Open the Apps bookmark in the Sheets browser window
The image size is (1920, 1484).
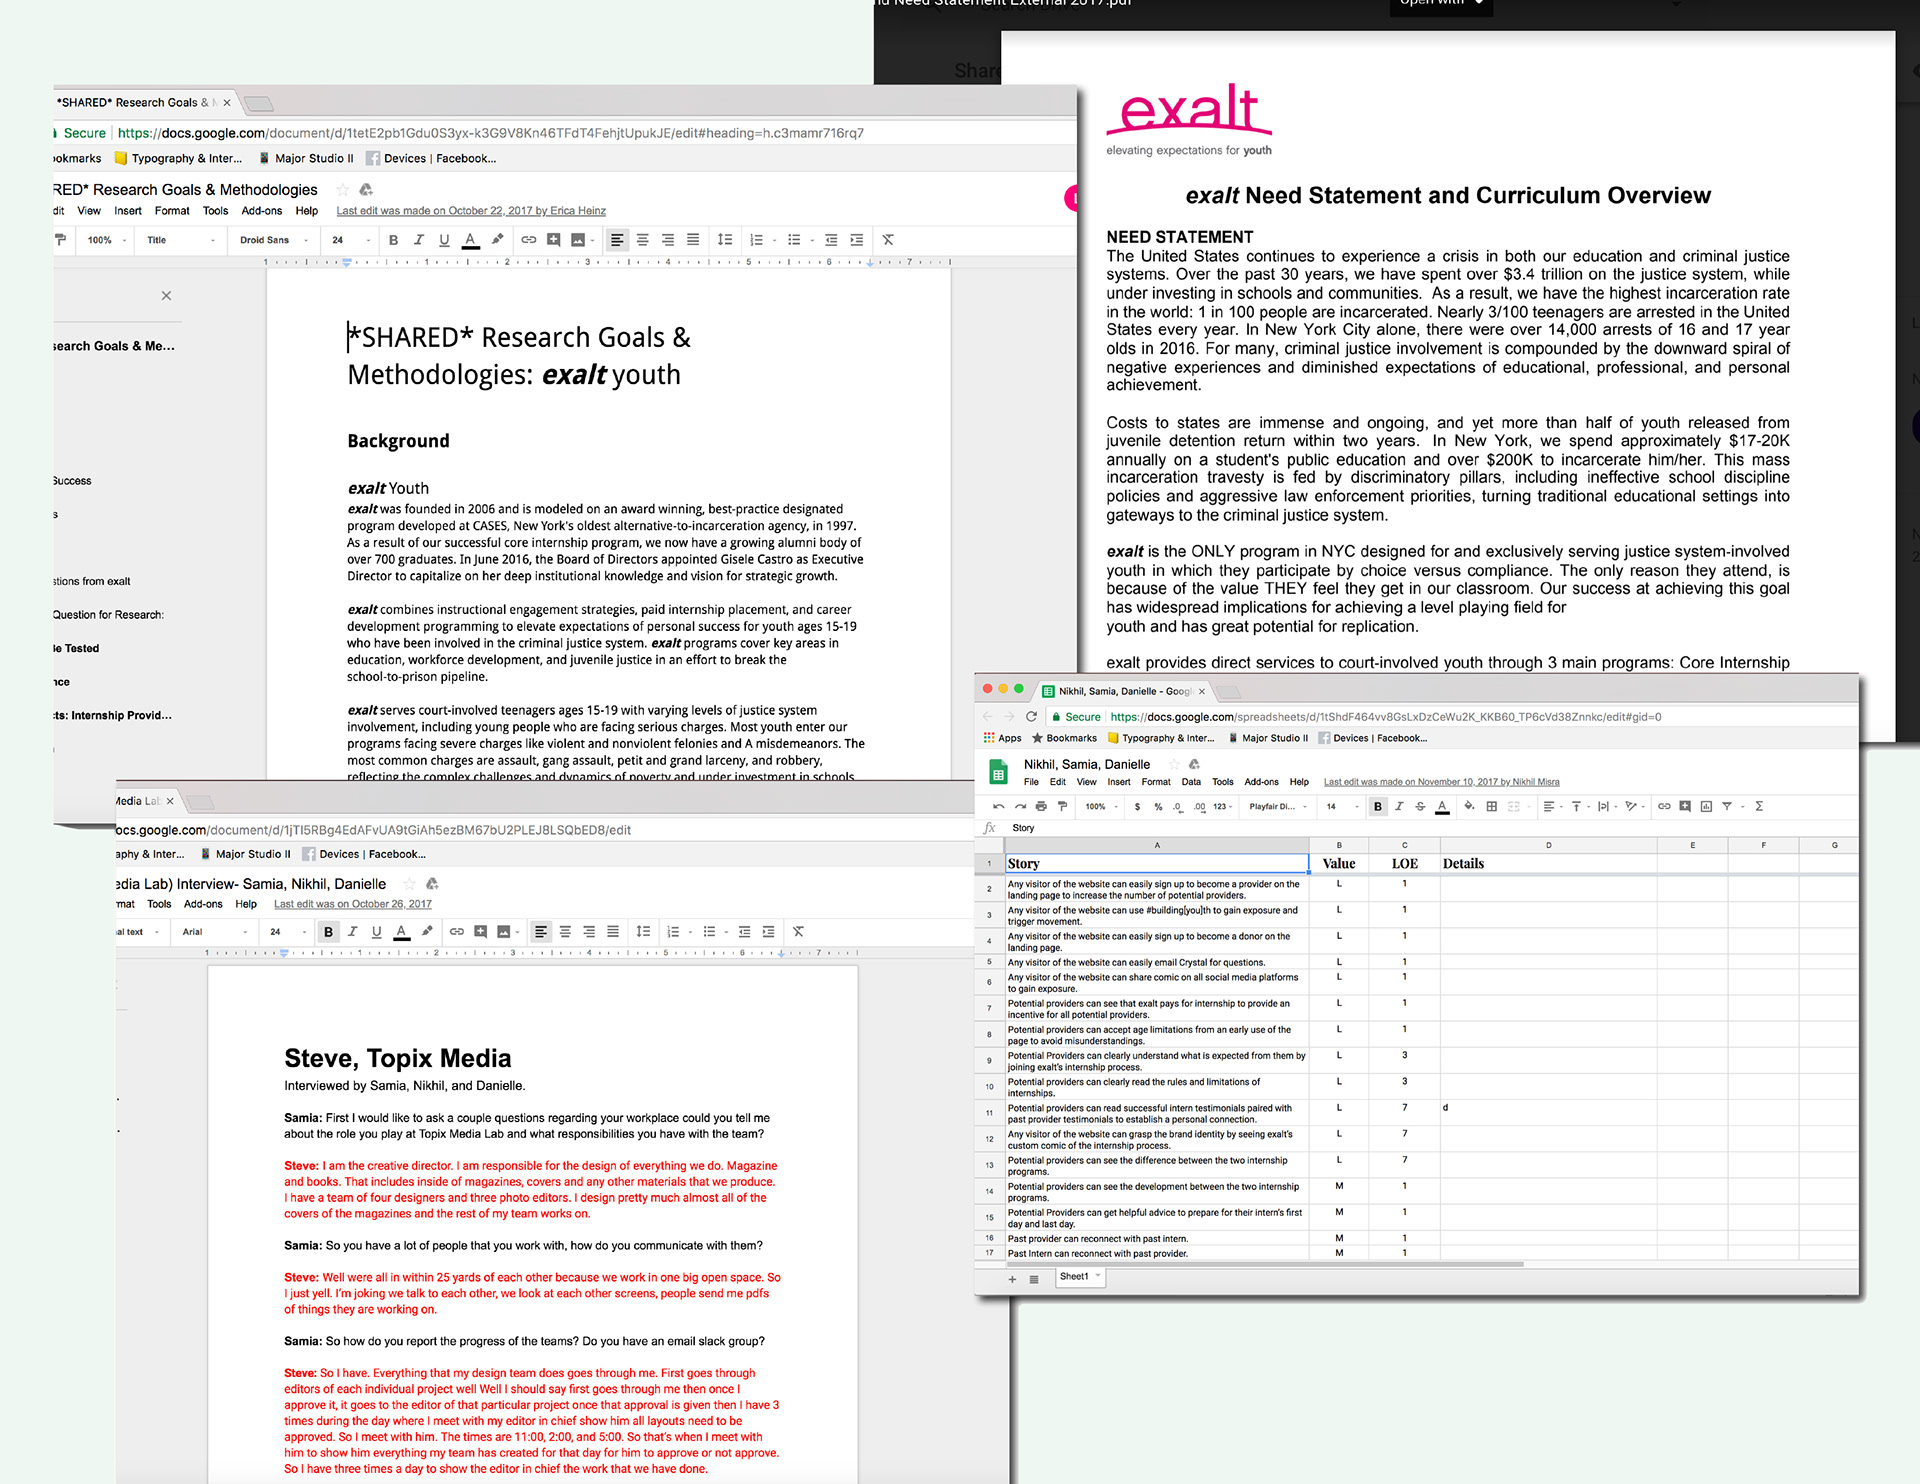(1002, 738)
